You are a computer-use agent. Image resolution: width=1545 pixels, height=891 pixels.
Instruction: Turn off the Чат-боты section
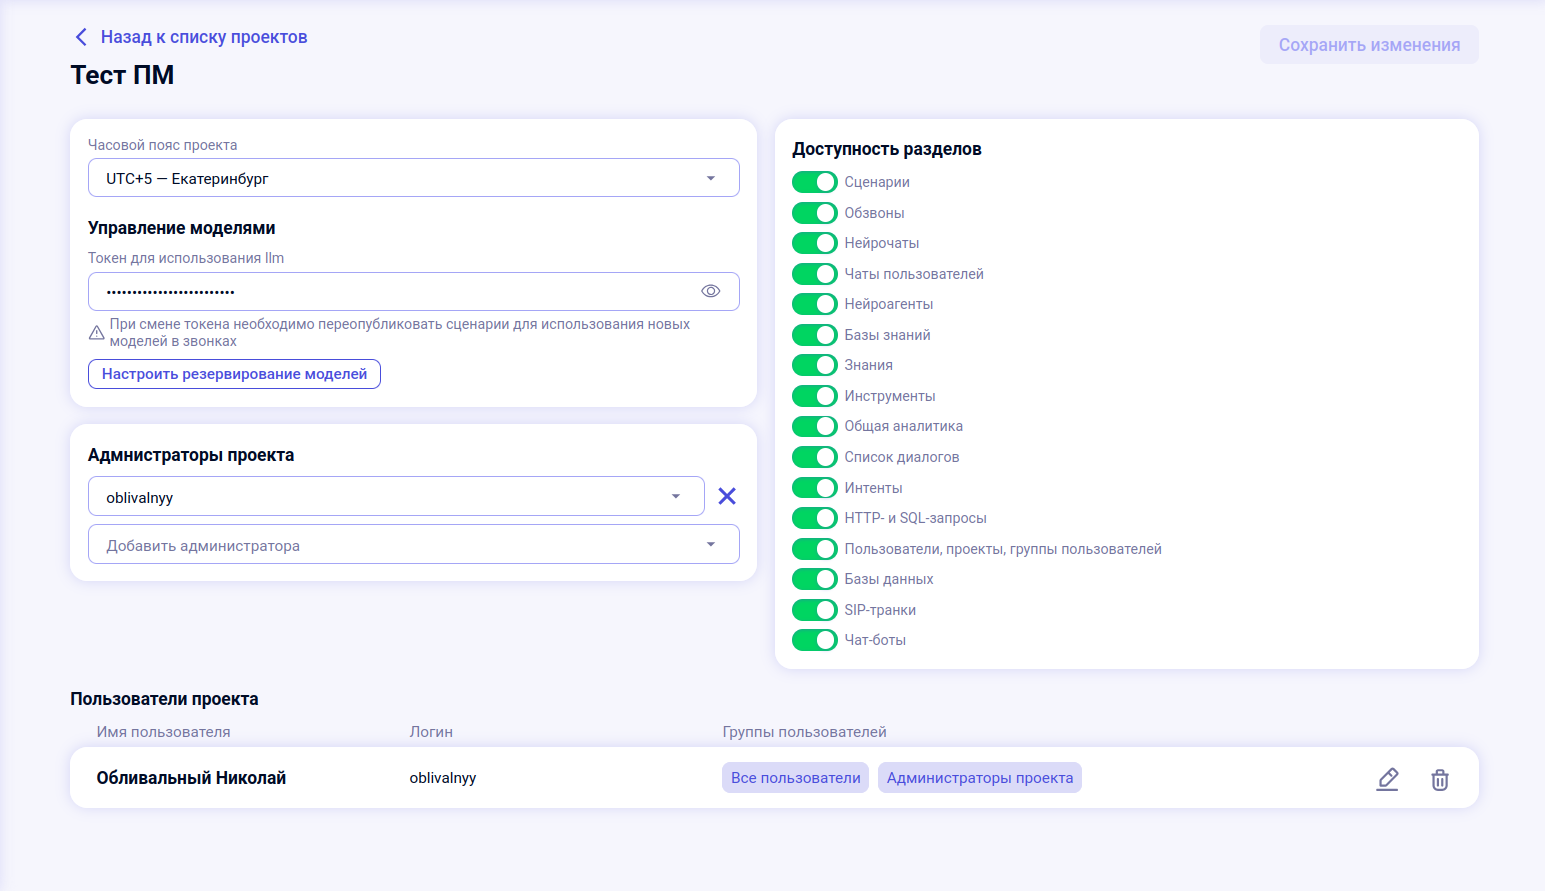[x=815, y=640]
